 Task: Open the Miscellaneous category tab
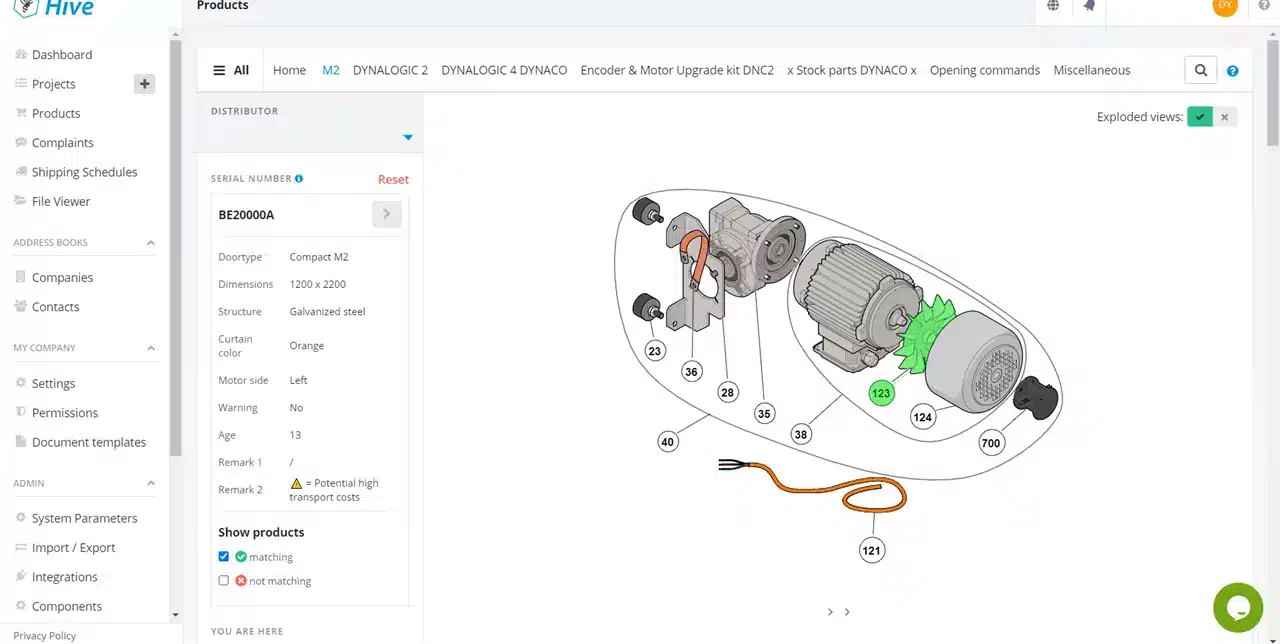[x=1092, y=70]
